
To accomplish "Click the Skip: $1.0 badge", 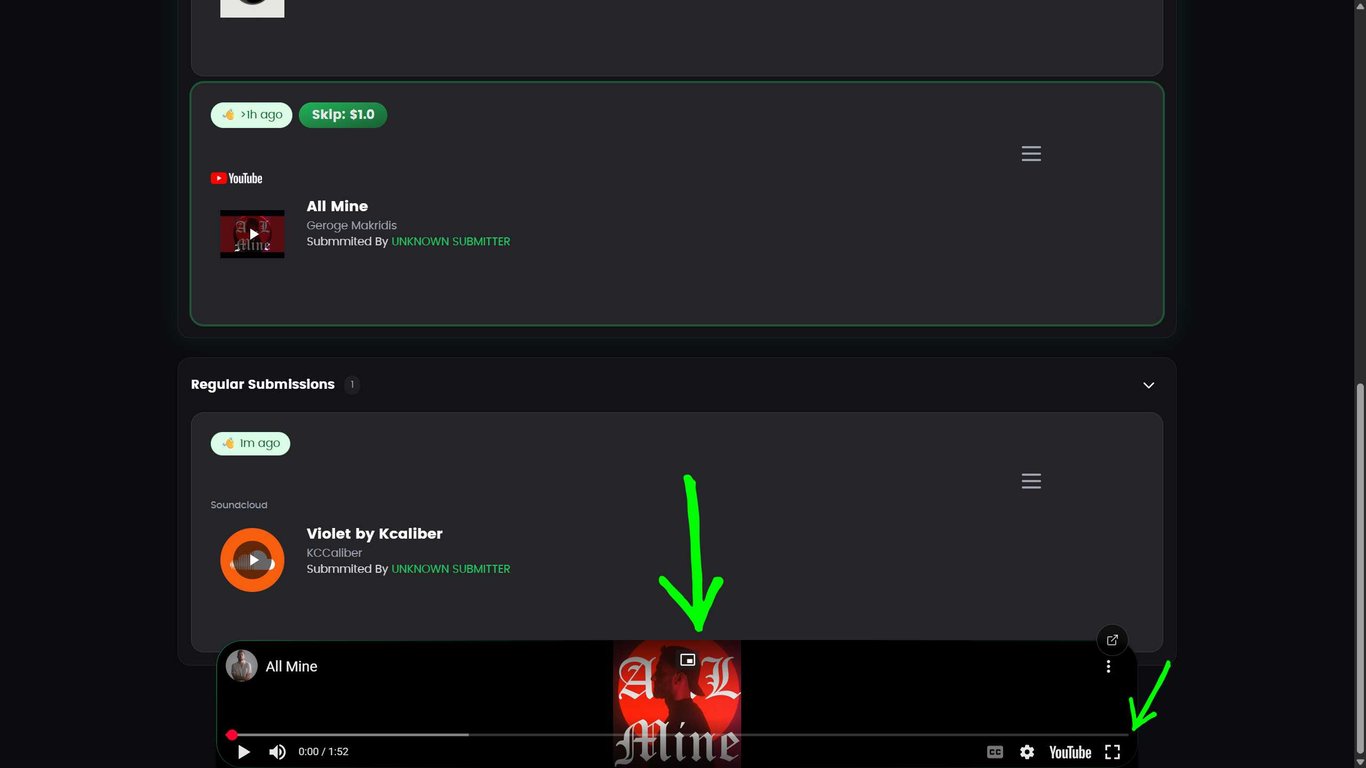I will 343,115.
